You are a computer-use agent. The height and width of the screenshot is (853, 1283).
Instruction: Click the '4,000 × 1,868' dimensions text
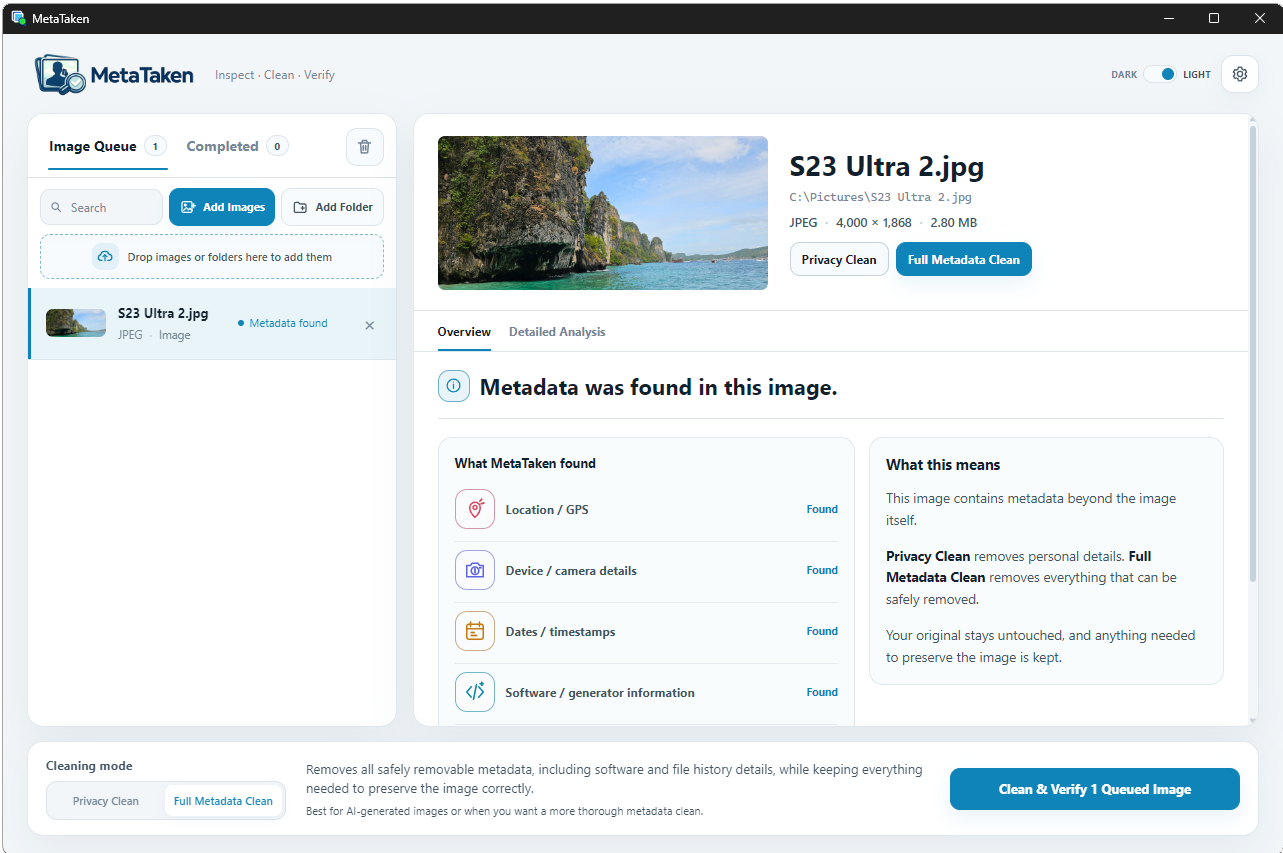click(x=874, y=223)
